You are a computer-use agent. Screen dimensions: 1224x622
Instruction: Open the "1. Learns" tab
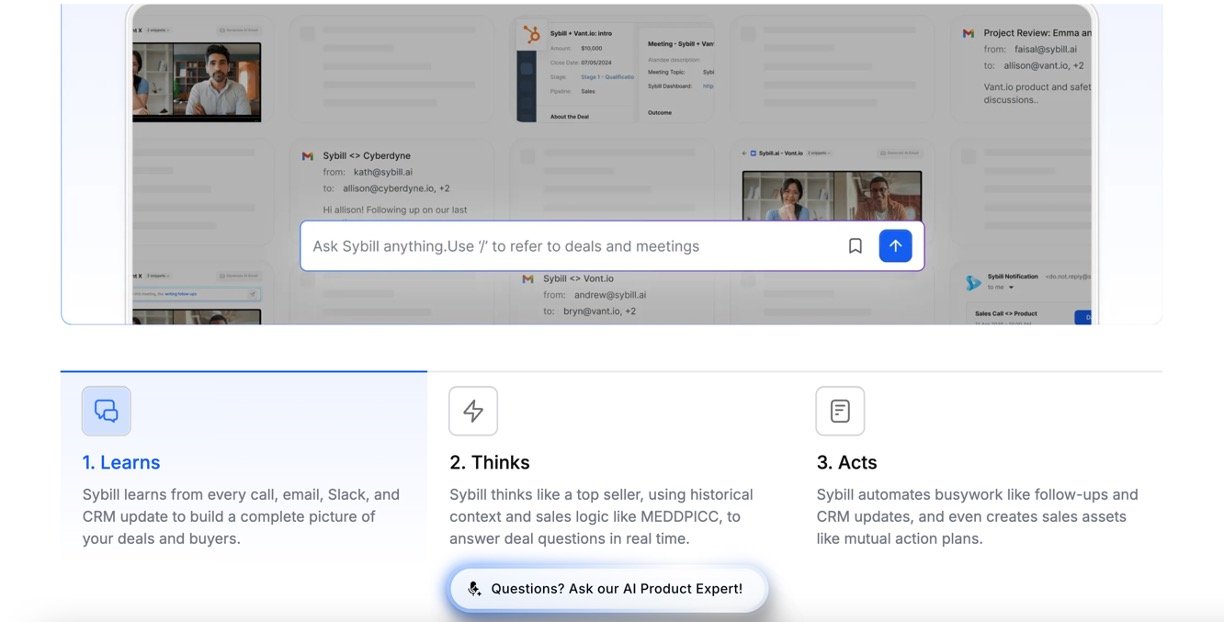121,462
